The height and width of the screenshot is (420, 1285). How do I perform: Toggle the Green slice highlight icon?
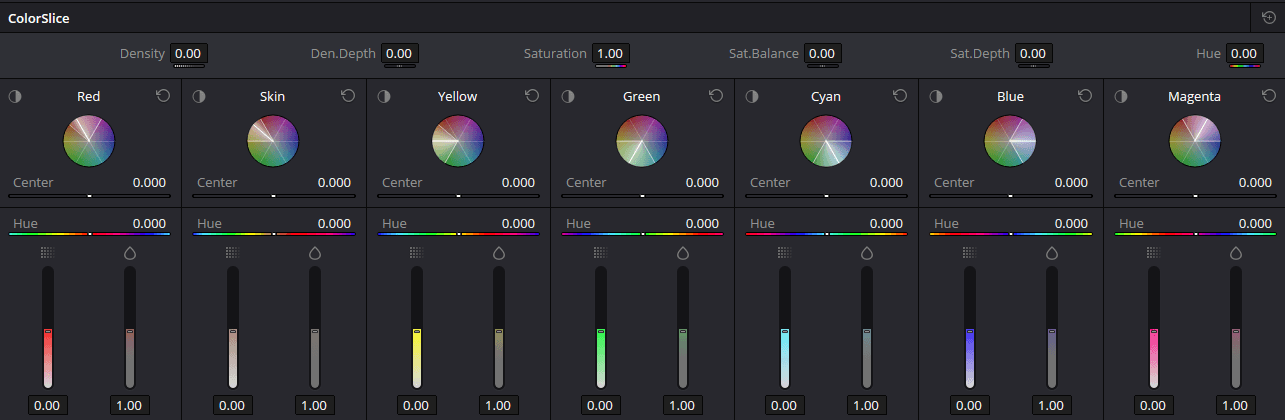567,96
